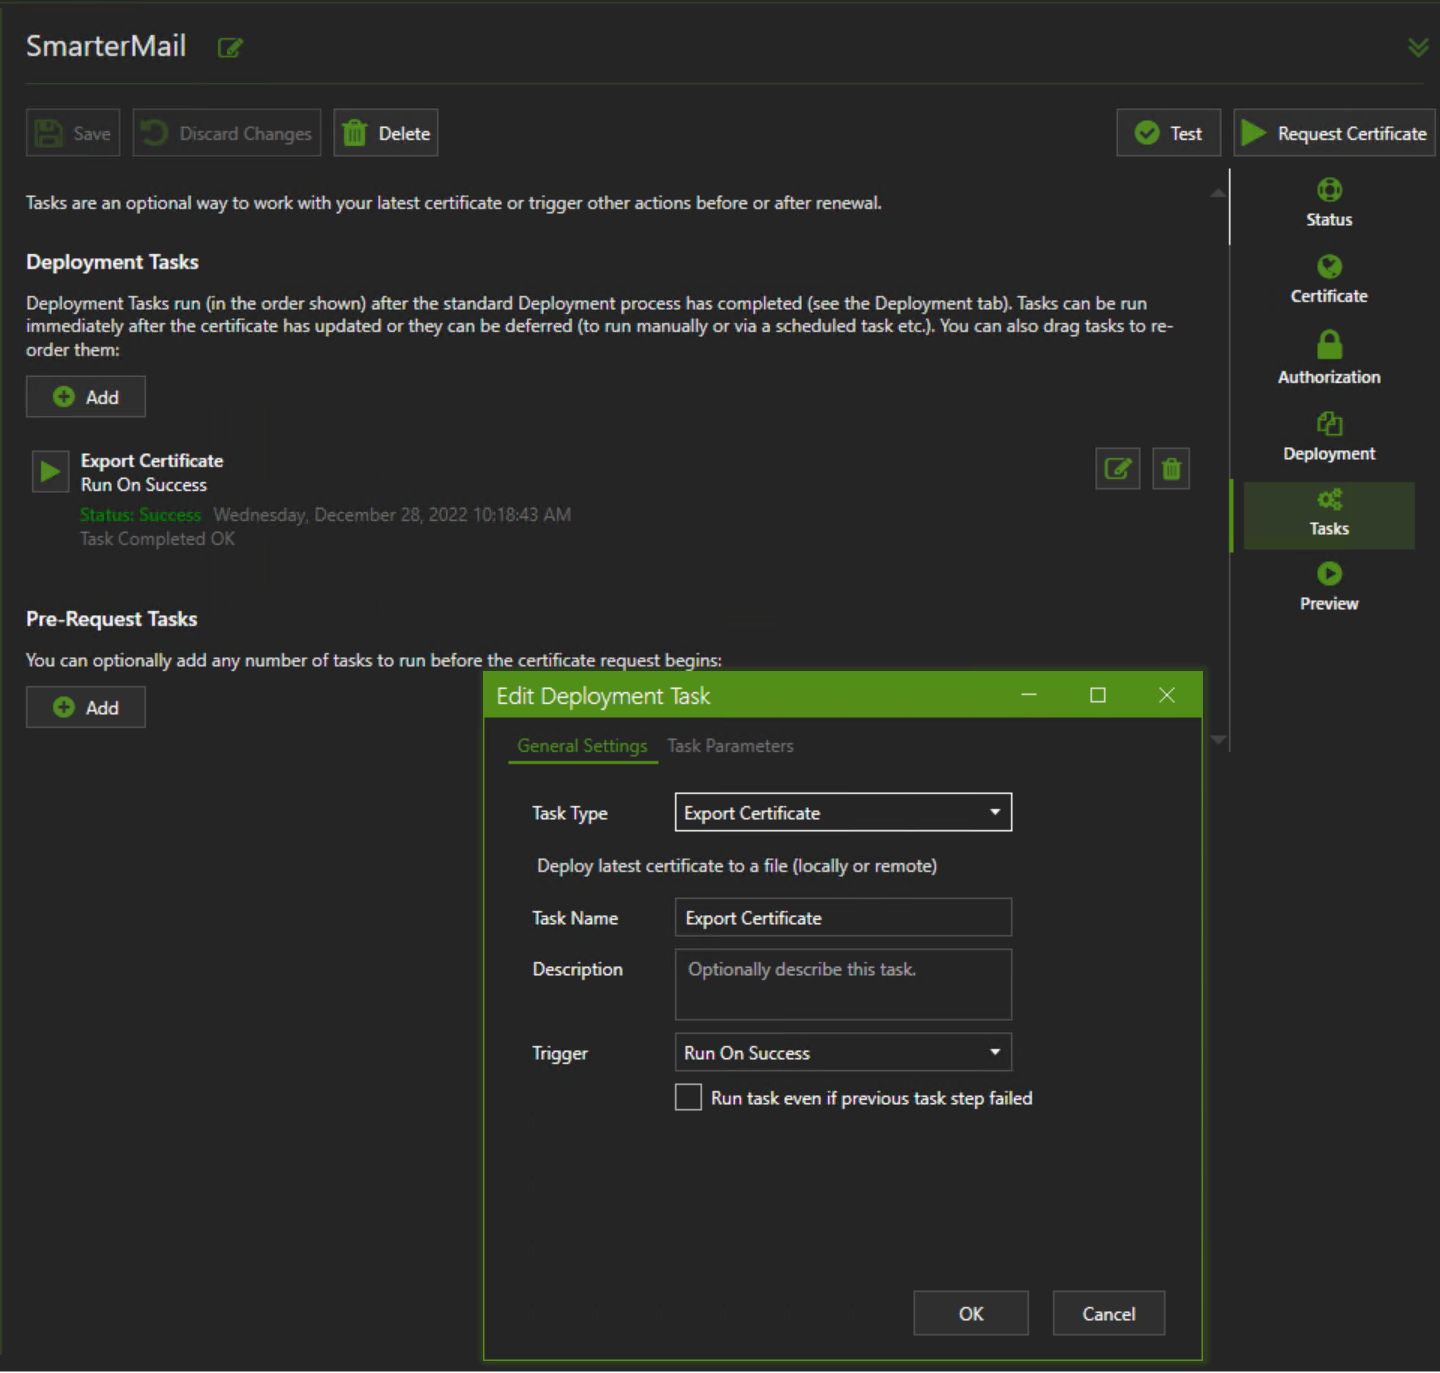Screen dimensions: 1440x1373
Task: Click the Description text box
Action: 843,984
